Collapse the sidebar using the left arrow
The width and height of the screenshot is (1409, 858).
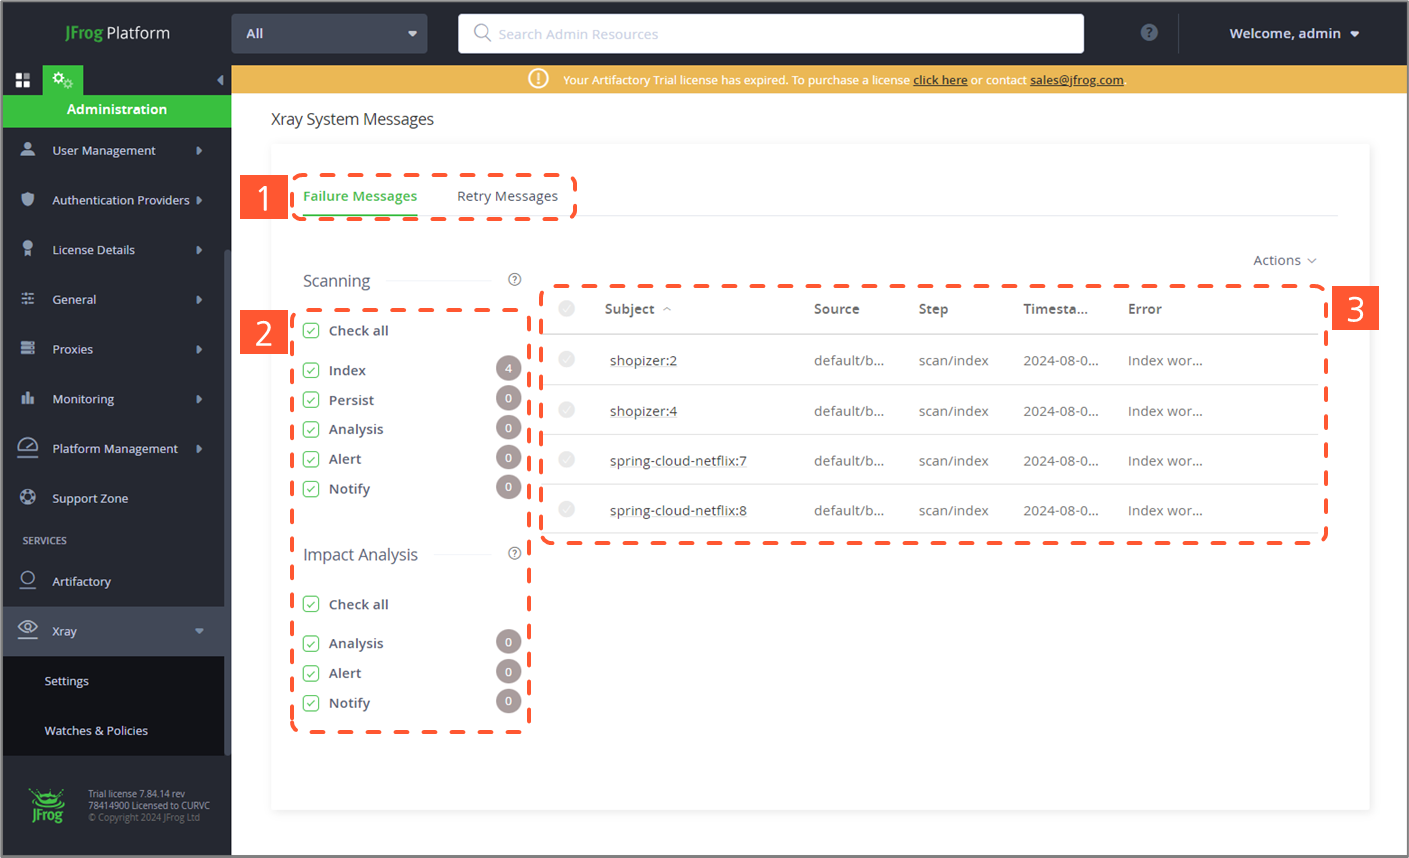click(x=220, y=80)
